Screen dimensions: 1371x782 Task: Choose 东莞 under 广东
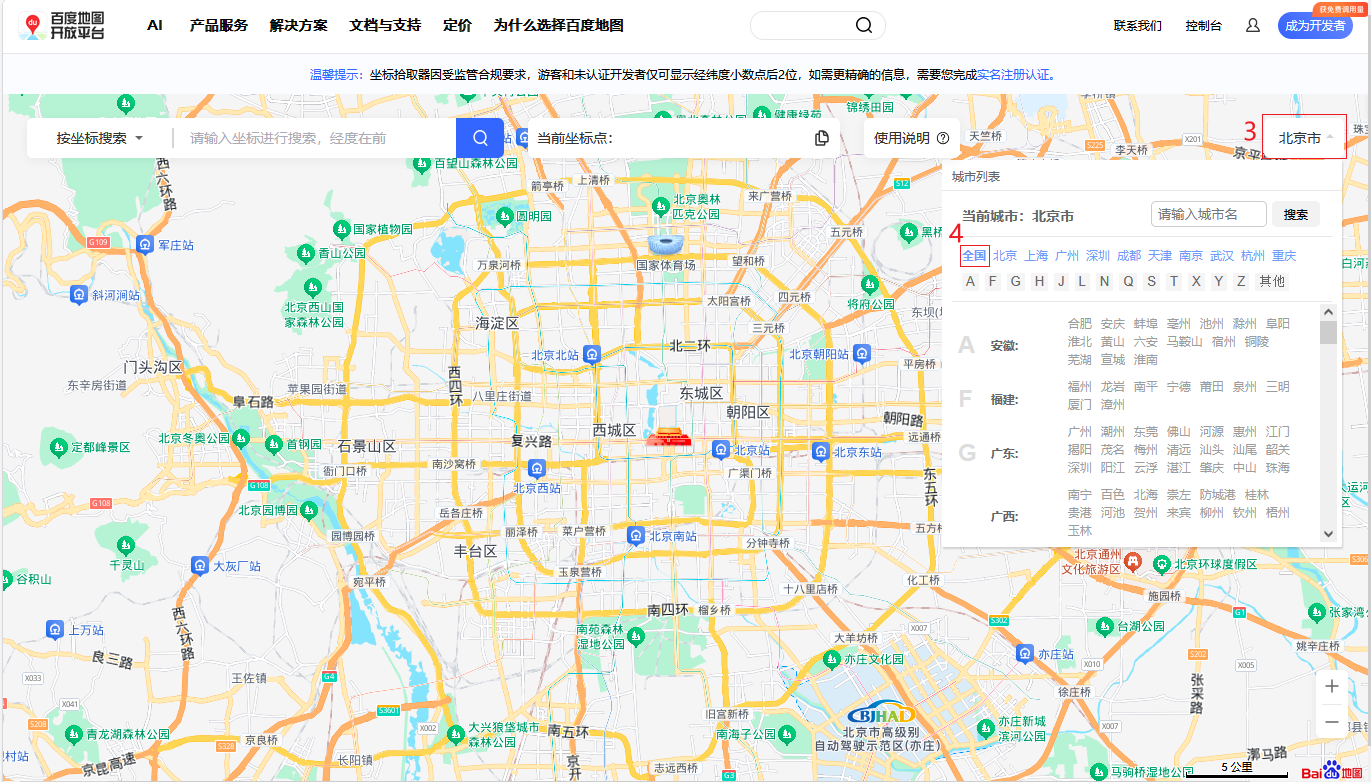tap(1145, 432)
